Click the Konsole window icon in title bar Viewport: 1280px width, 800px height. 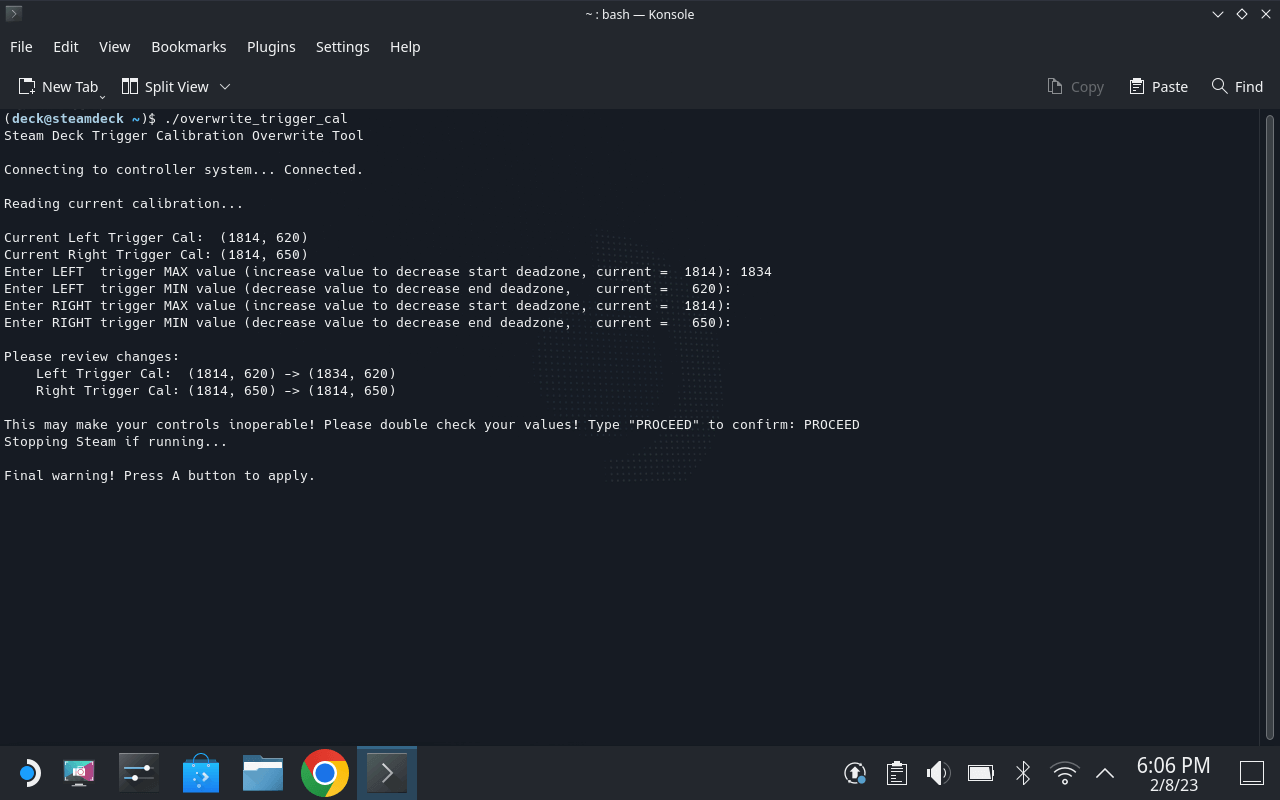point(13,14)
